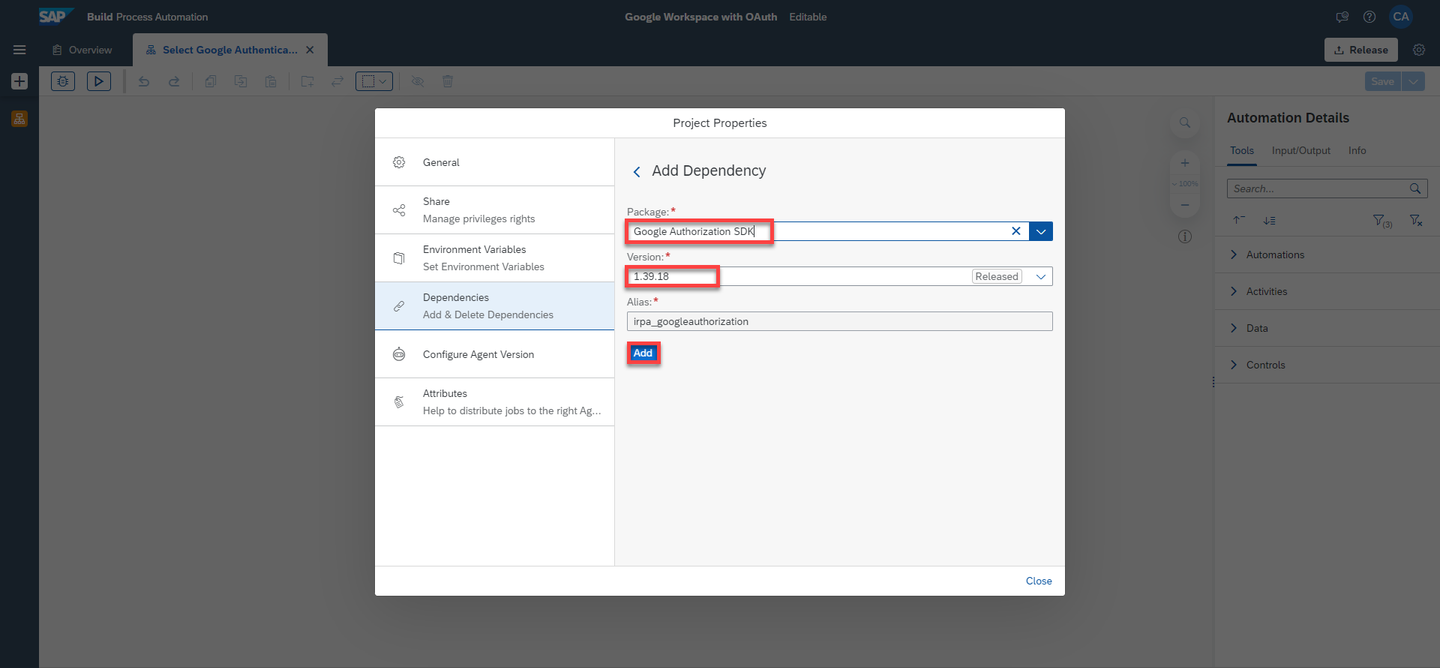The height and width of the screenshot is (668, 1440).
Task: Open Configure Agent Version section
Action: coord(495,354)
